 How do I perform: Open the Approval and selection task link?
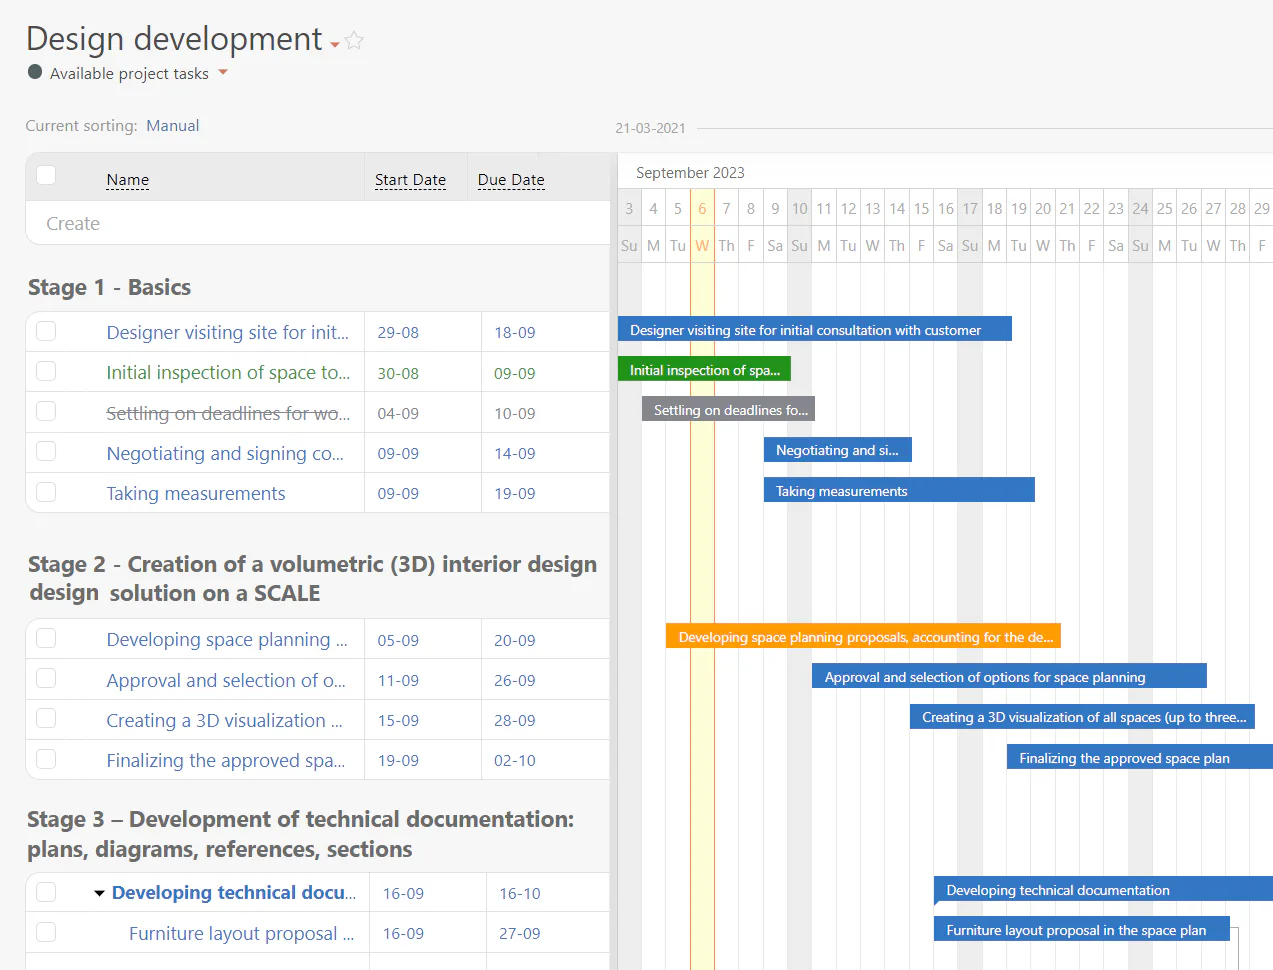point(226,680)
